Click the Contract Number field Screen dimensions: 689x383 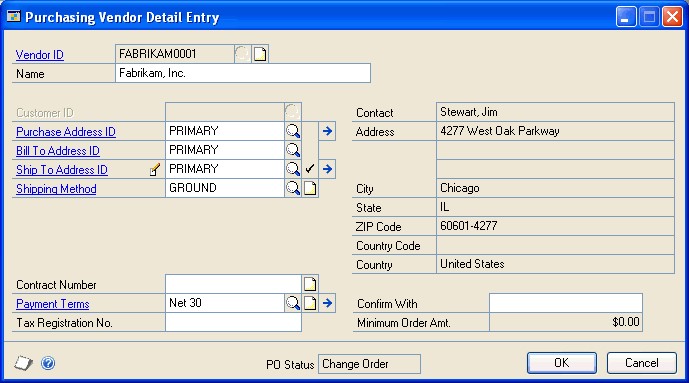click(x=234, y=284)
